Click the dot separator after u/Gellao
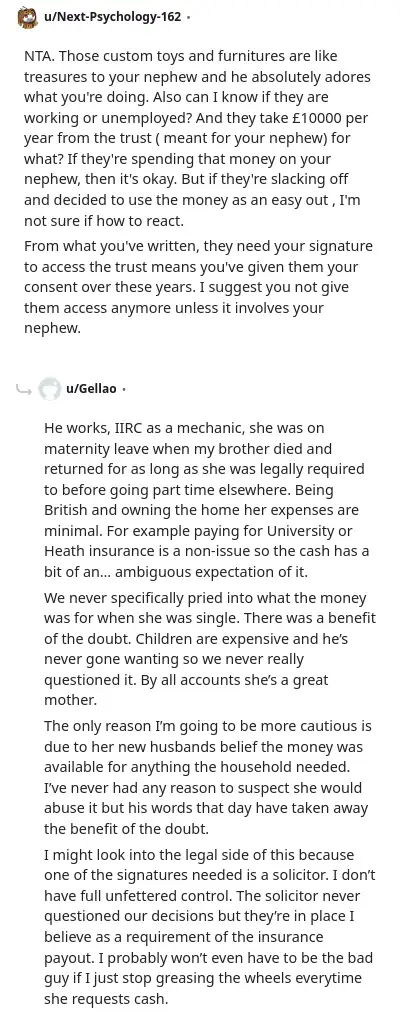 tap(124, 390)
